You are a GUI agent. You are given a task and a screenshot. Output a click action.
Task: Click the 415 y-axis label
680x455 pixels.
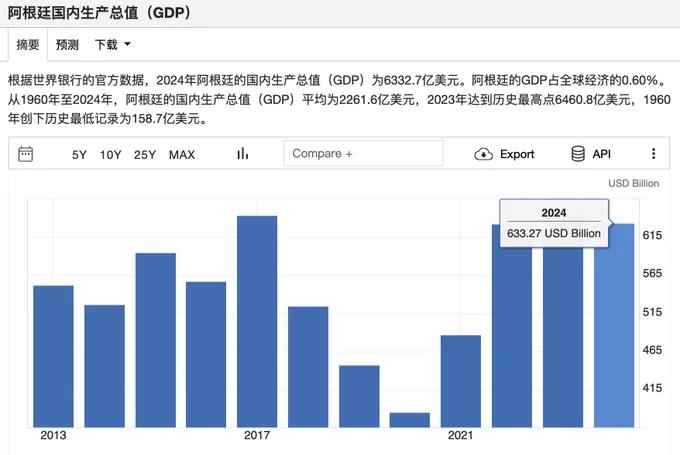[652, 388]
